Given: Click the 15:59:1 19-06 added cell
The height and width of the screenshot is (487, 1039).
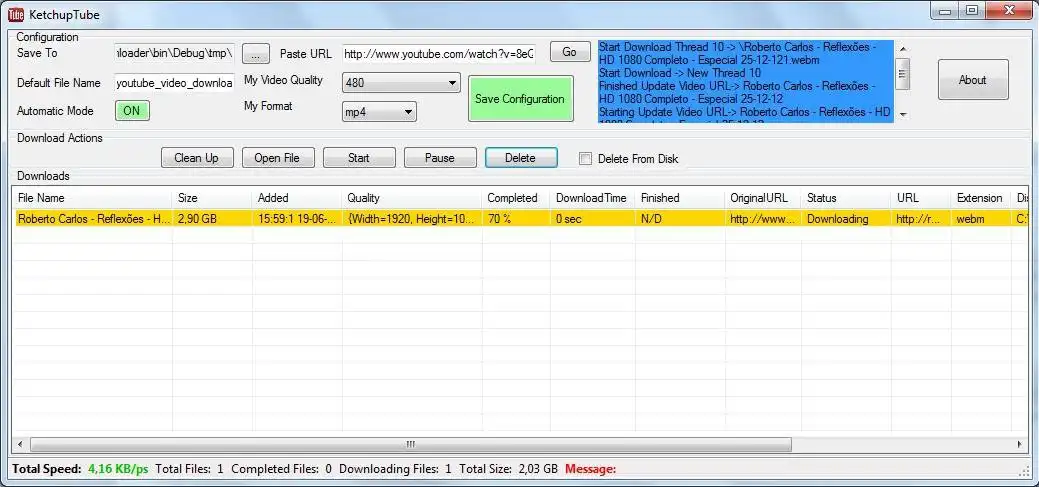Looking at the screenshot, I should tap(297, 219).
